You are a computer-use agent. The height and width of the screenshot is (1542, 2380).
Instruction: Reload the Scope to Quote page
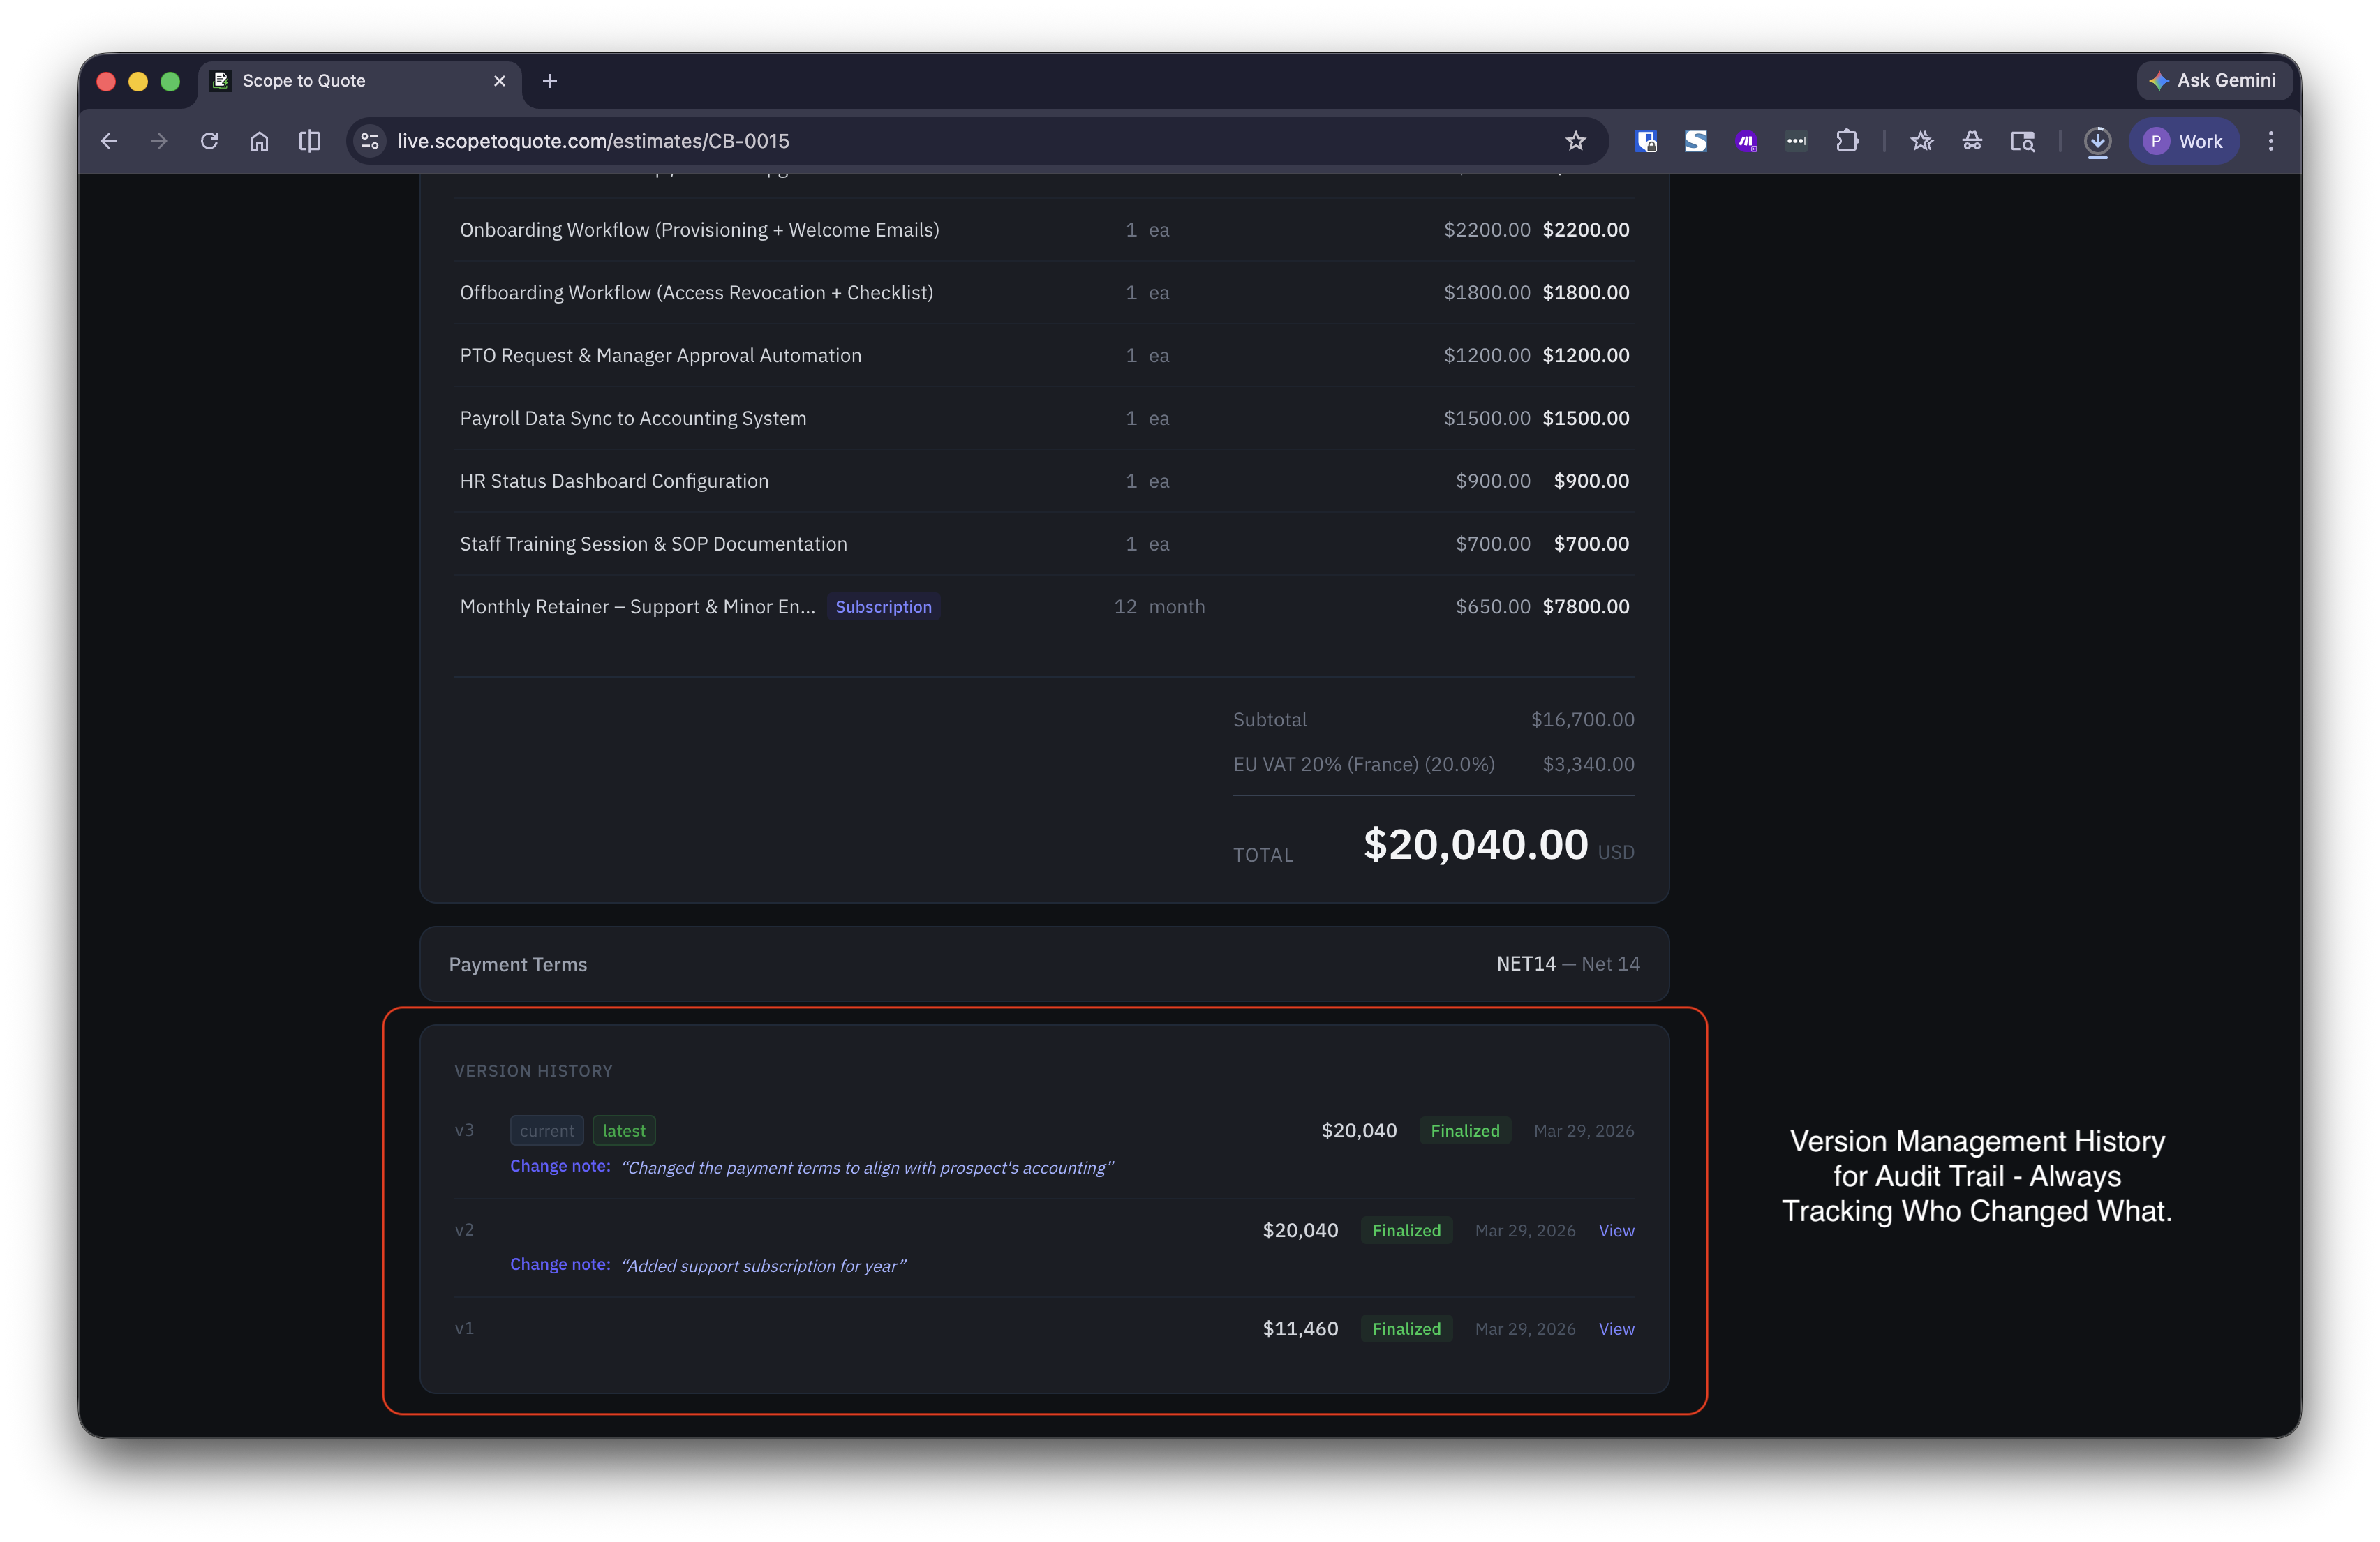point(209,141)
